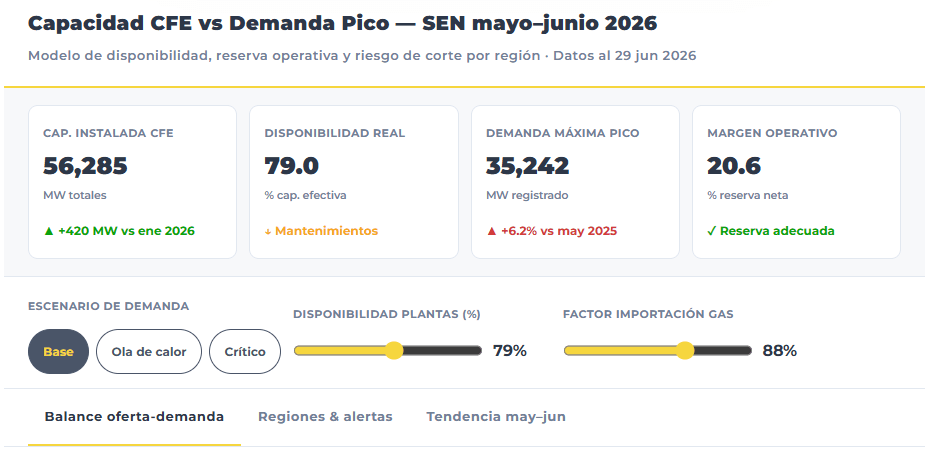Click the Reserva adecuada status text
Screen dimensions: 929x456
pos(777,231)
